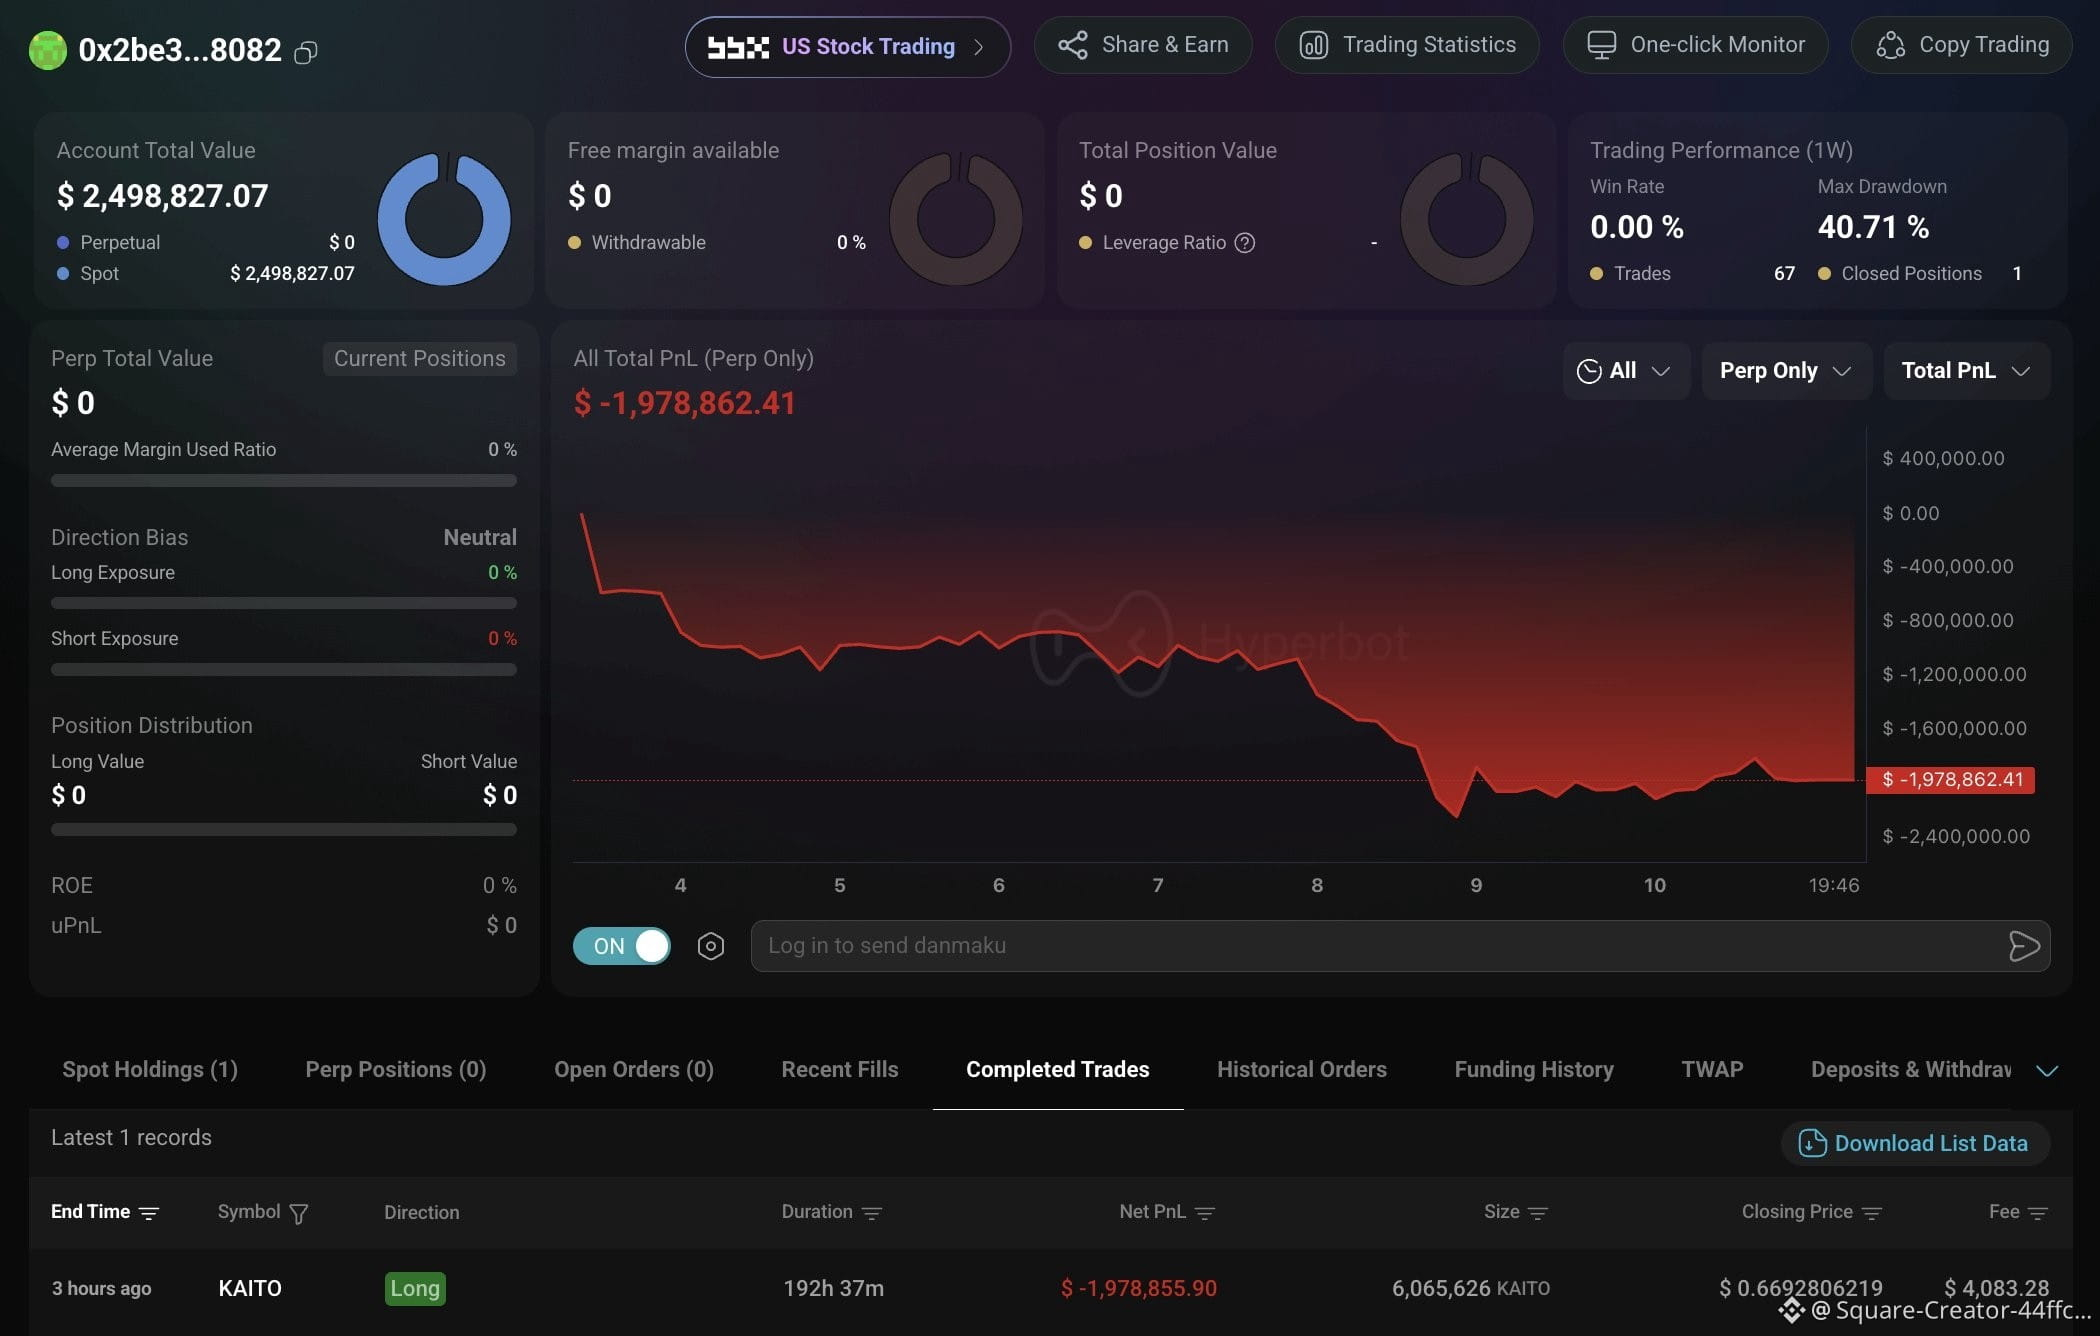Viewport: 2100px width, 1336px height.
Task: Copy the wallet address 0x2be3...8082
Action: 306,52
